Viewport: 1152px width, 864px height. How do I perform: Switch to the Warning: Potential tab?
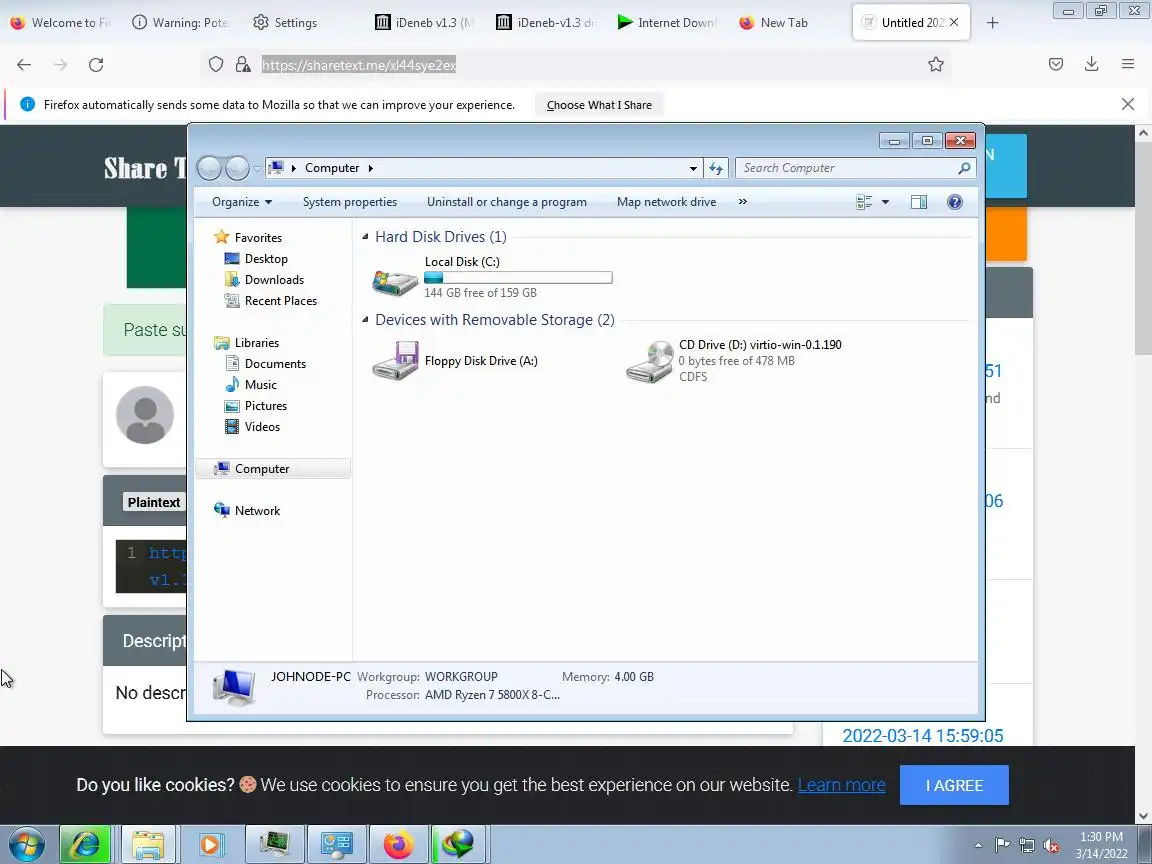click(181, 23)
